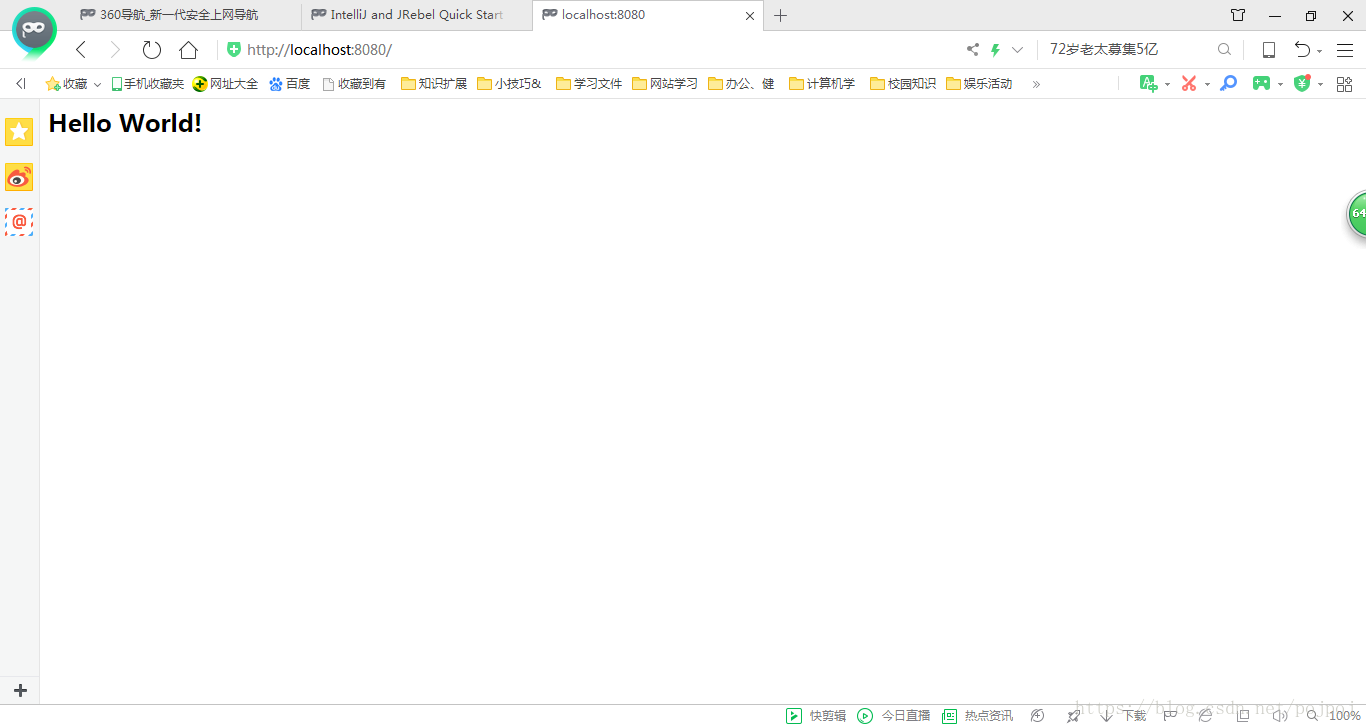Image resolution: width=1366 pixels, height=728 pixels.
Task: Open 网址大全 bookmark
Action: (225, 84)
